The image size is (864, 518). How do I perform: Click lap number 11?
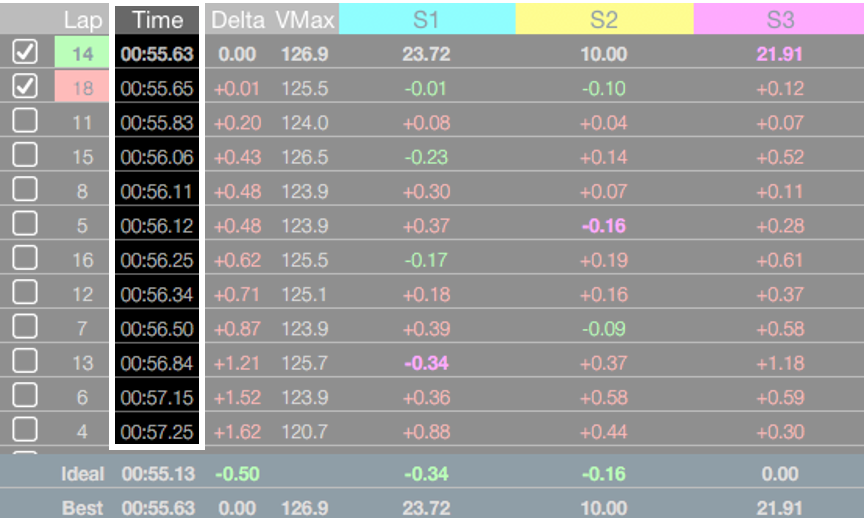[x=82, y=122]
